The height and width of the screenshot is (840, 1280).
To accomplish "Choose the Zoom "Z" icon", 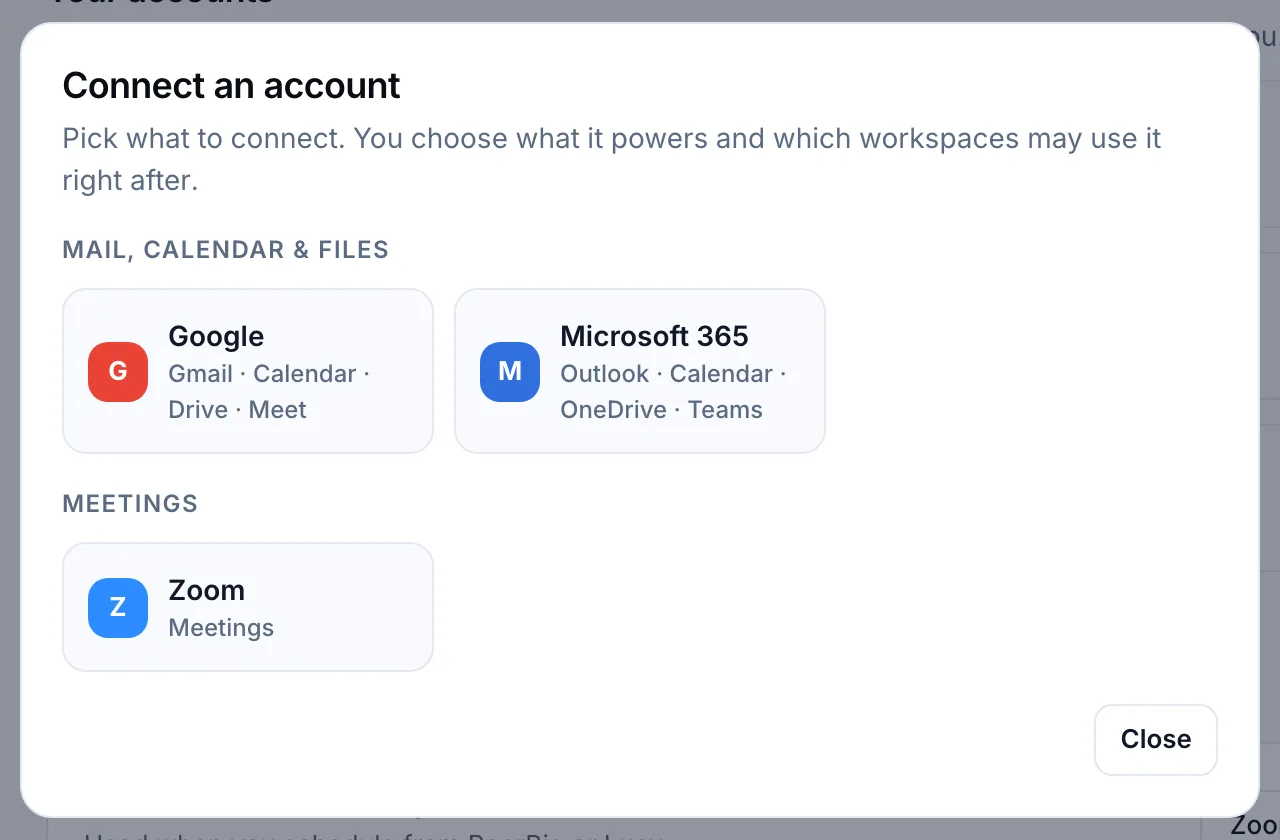I will [118, 608].
